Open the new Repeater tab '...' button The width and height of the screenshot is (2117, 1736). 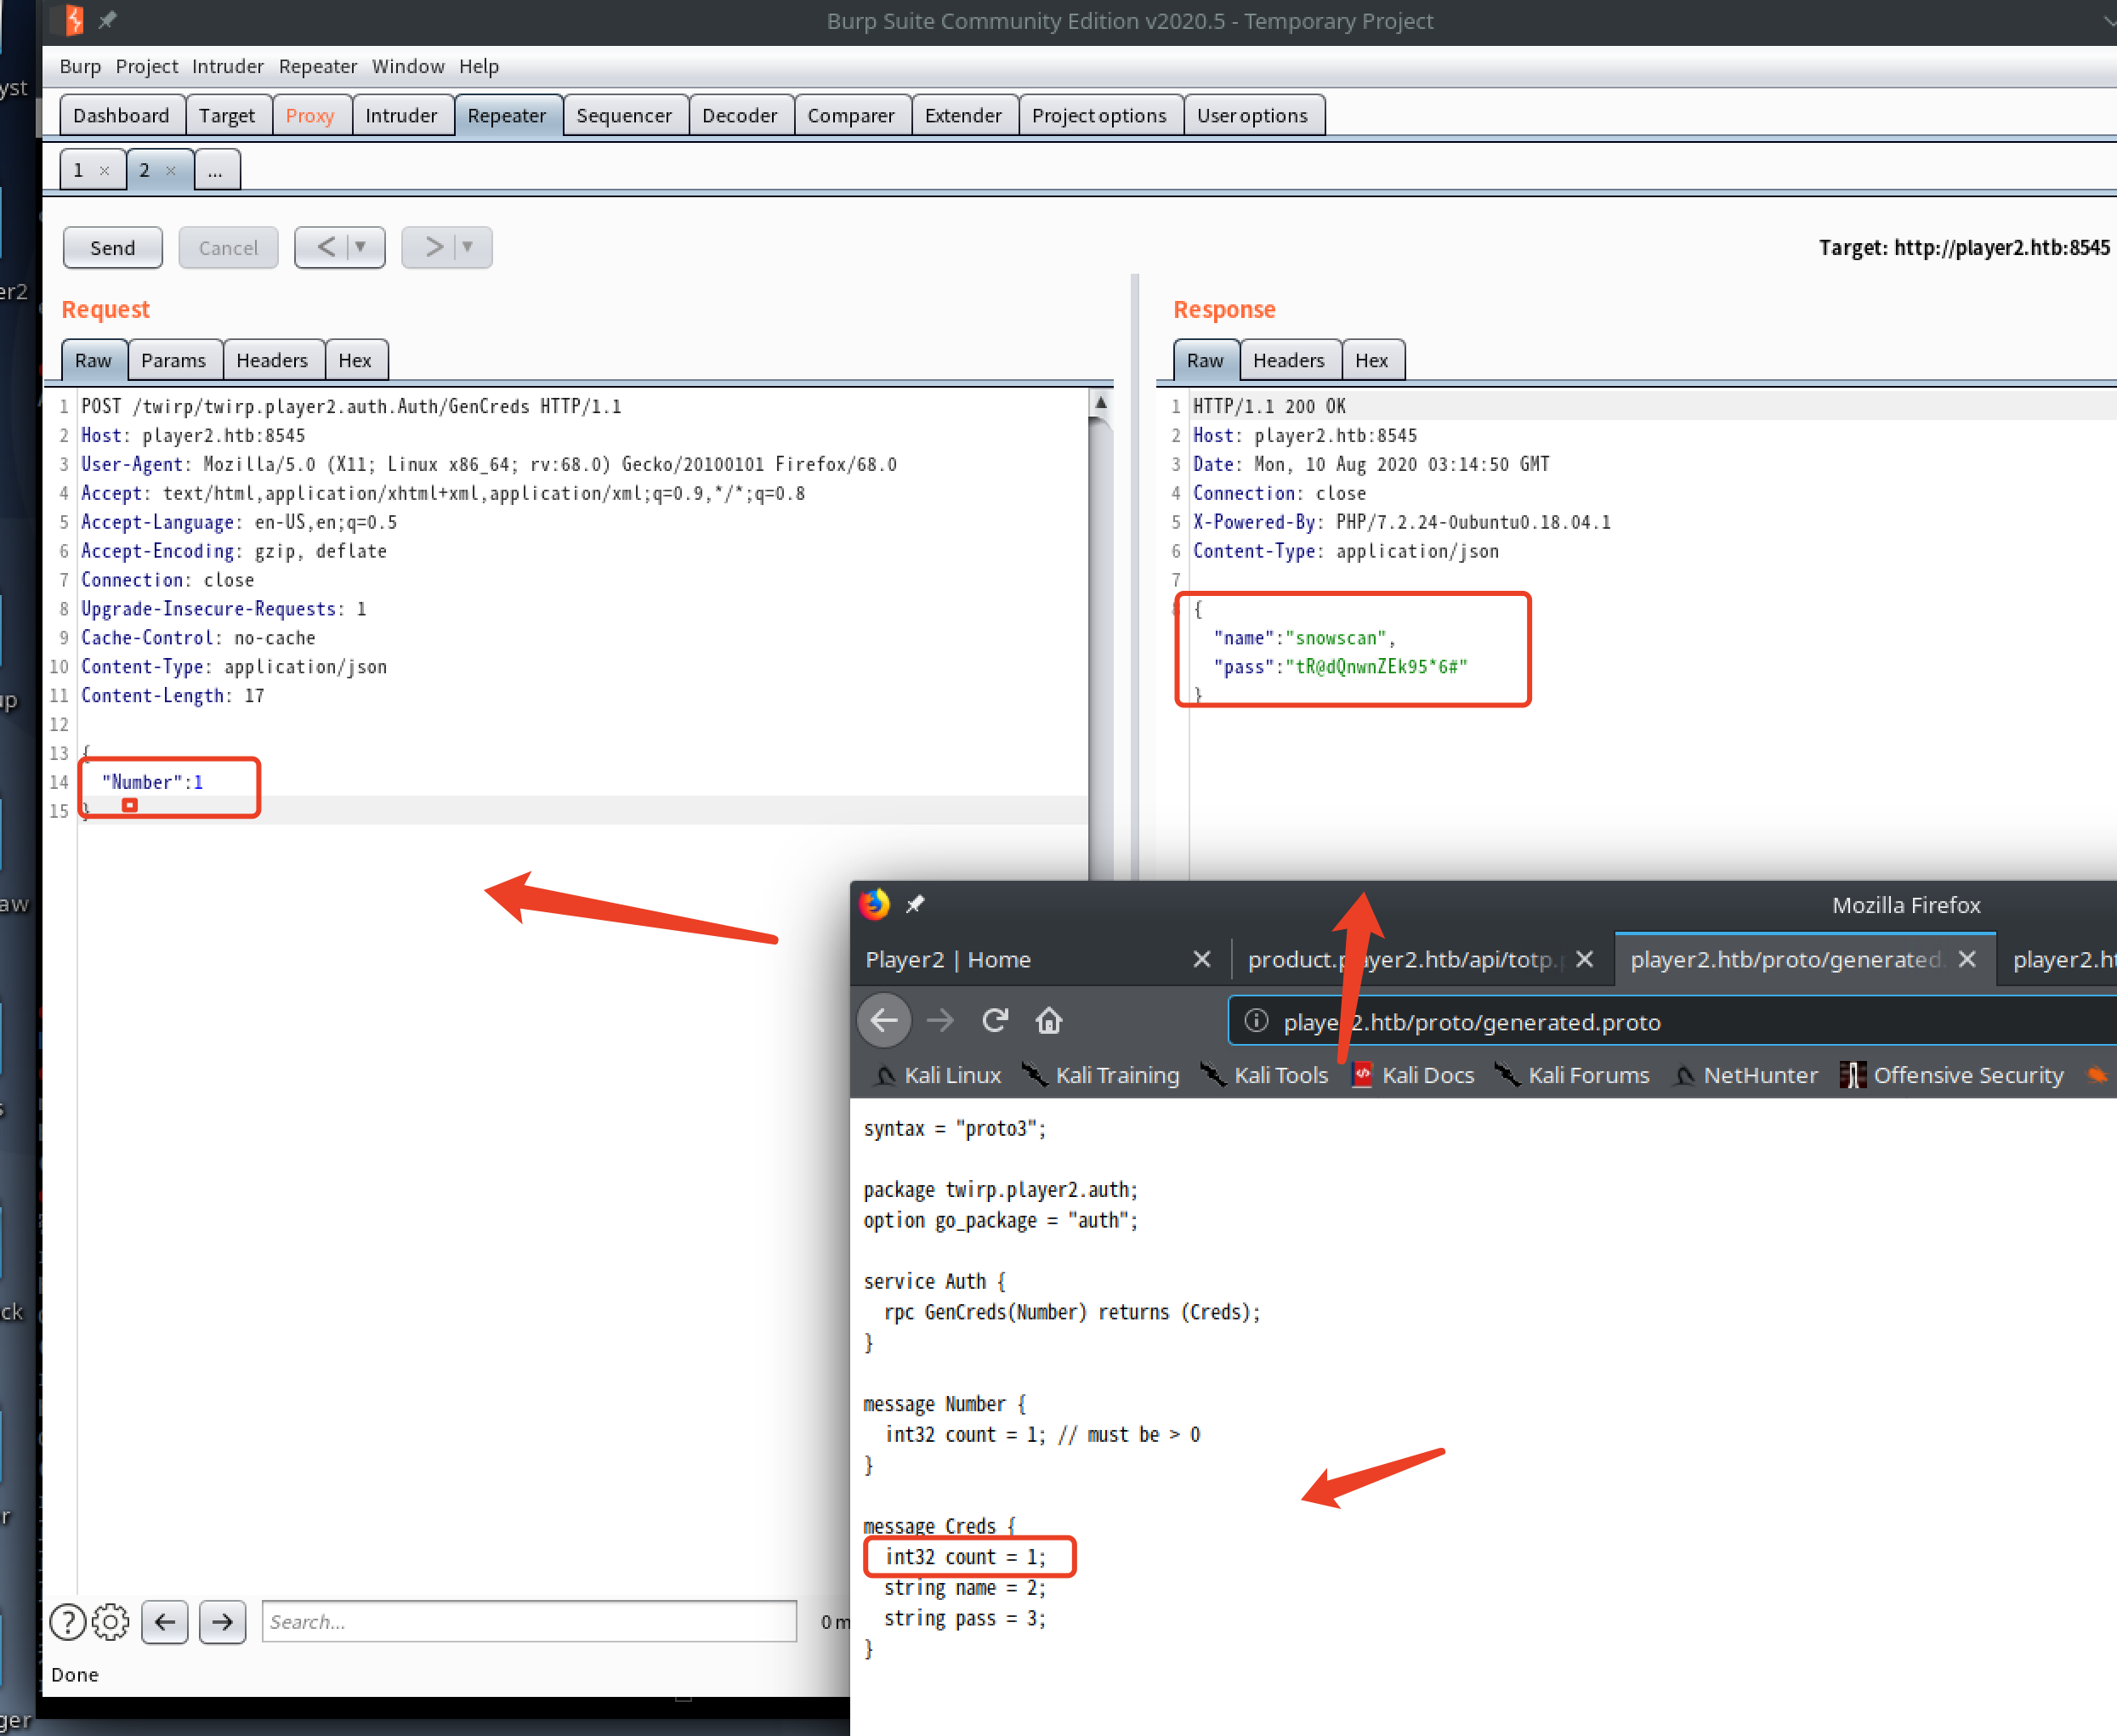pyautogui.click(x=215, y=171)
